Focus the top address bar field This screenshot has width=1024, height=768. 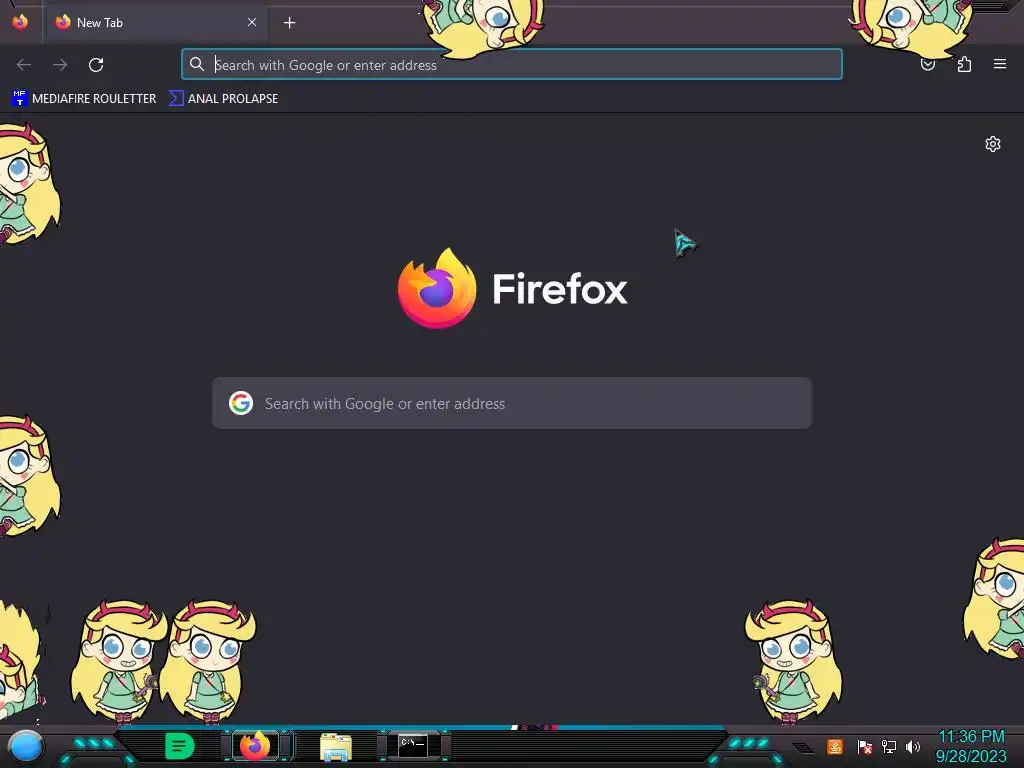pyautogui.click(x=512, y=64)
